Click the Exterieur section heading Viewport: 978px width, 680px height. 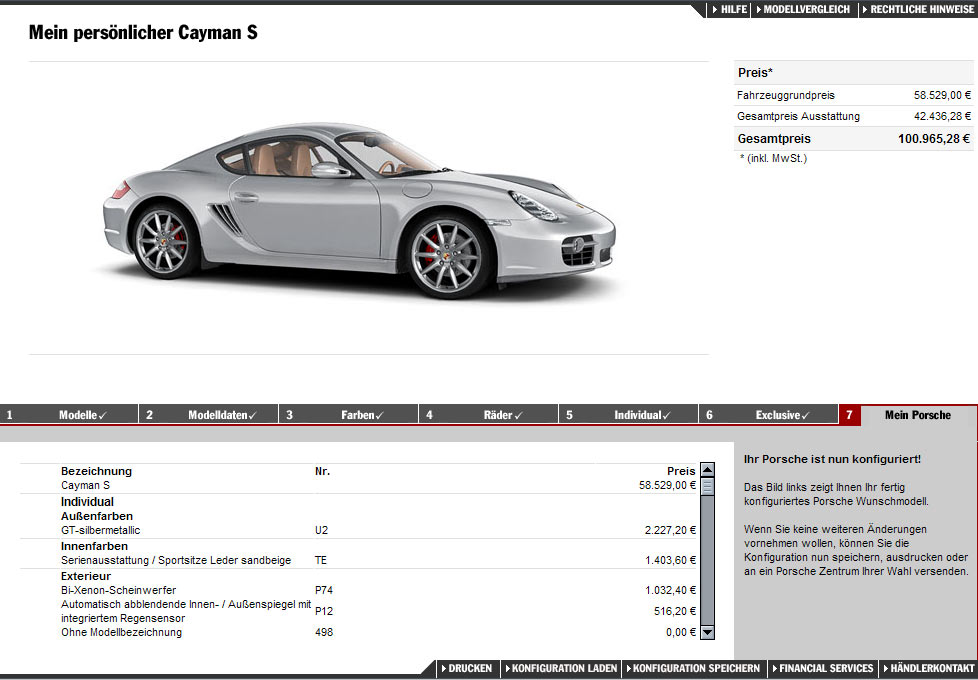(85, 576)
